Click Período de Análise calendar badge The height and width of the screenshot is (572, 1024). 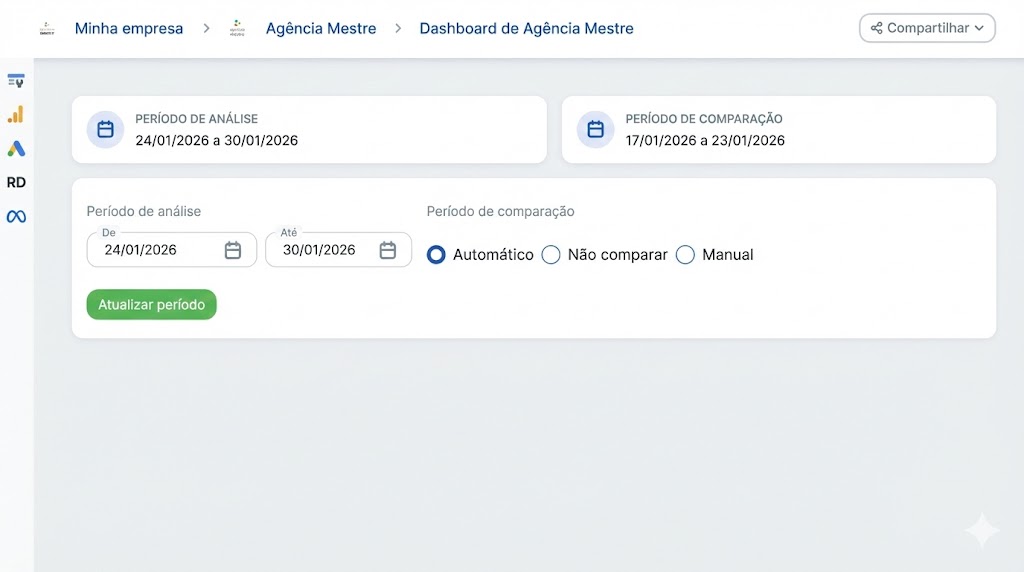coord(105,129)
